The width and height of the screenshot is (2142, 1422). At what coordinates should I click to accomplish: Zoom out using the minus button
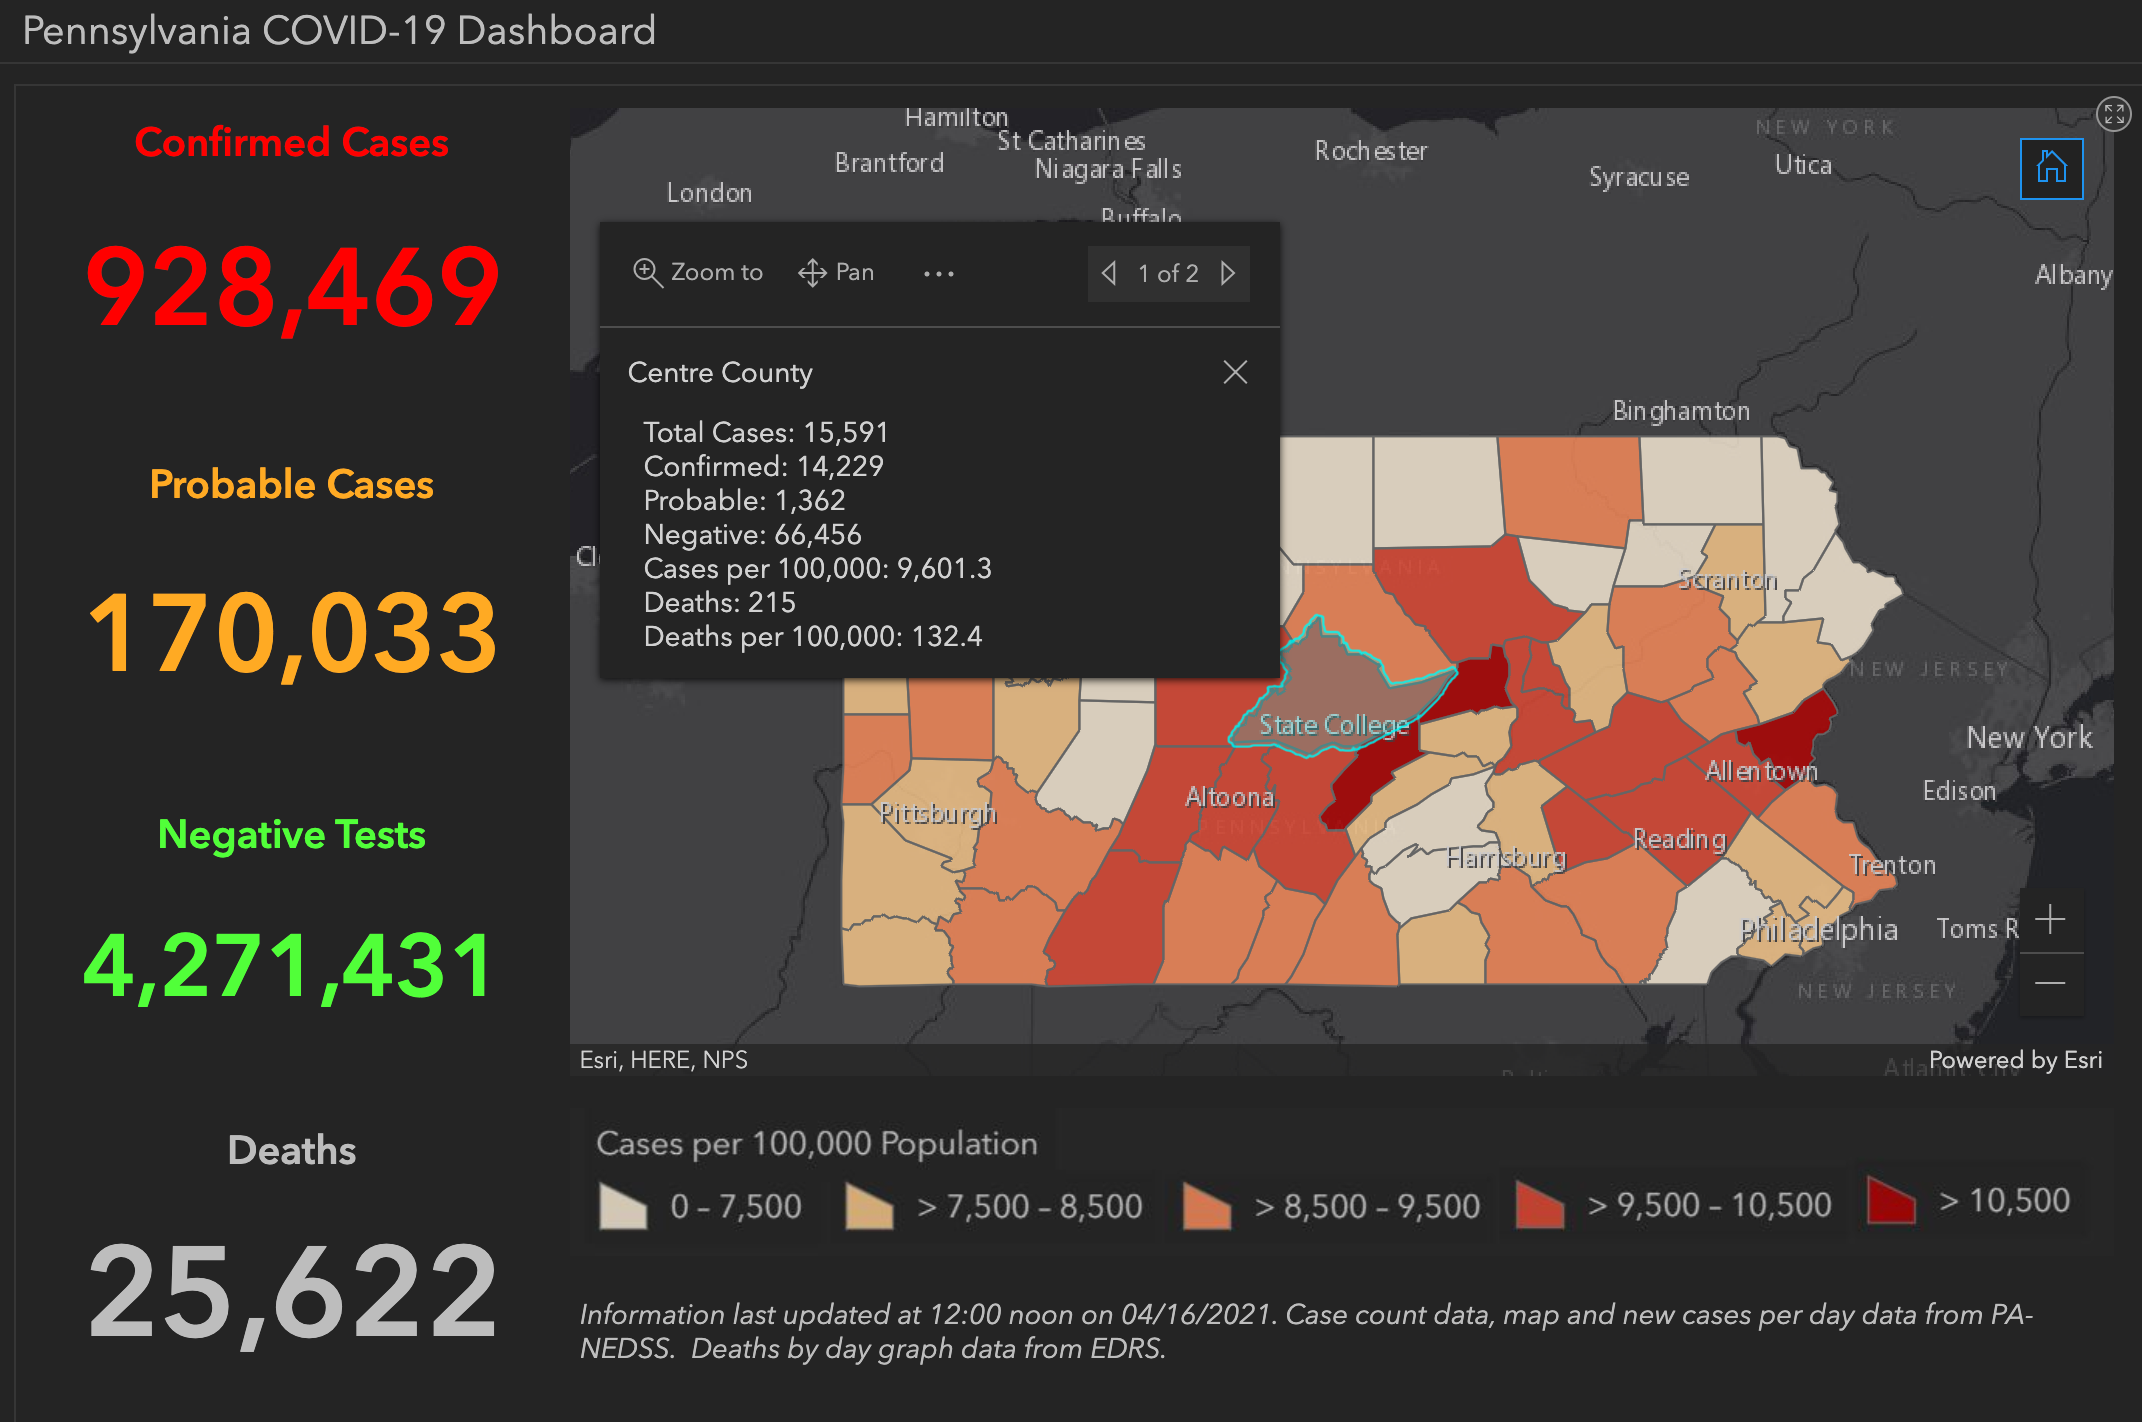click(2049, 985)
